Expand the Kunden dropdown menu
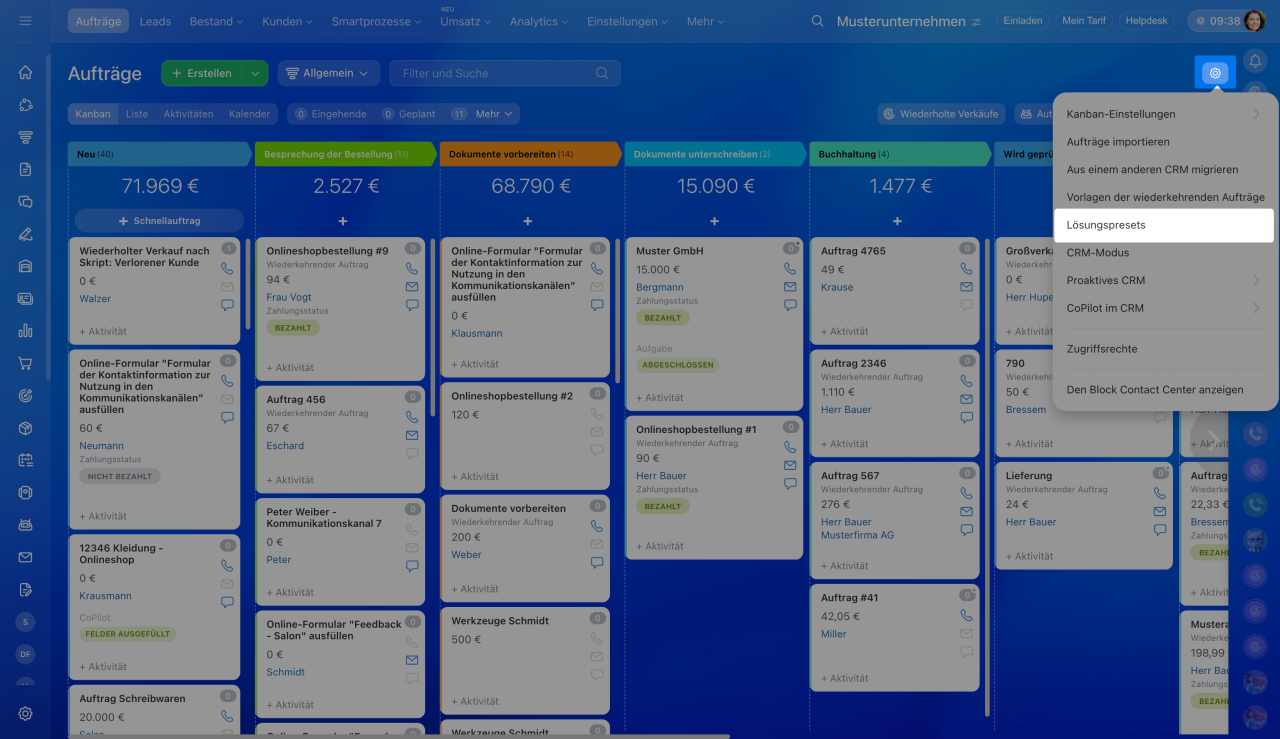Image resolution: width=1280 pixels, height=739 pixels. 287,21
